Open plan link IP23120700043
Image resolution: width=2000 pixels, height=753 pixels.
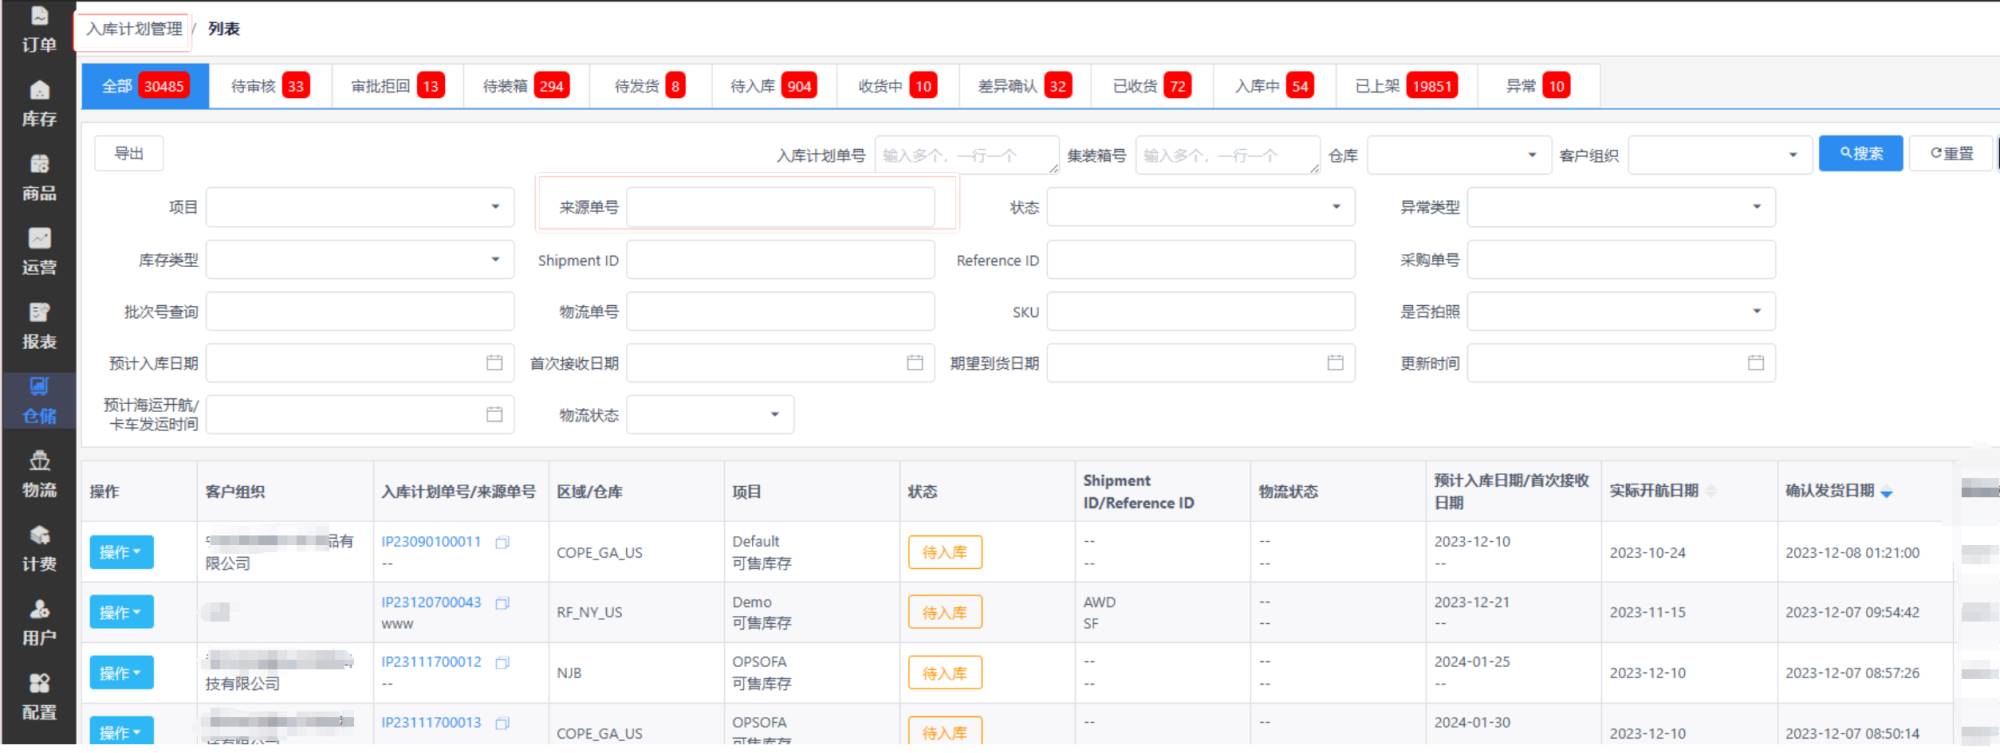pos(431,602)
